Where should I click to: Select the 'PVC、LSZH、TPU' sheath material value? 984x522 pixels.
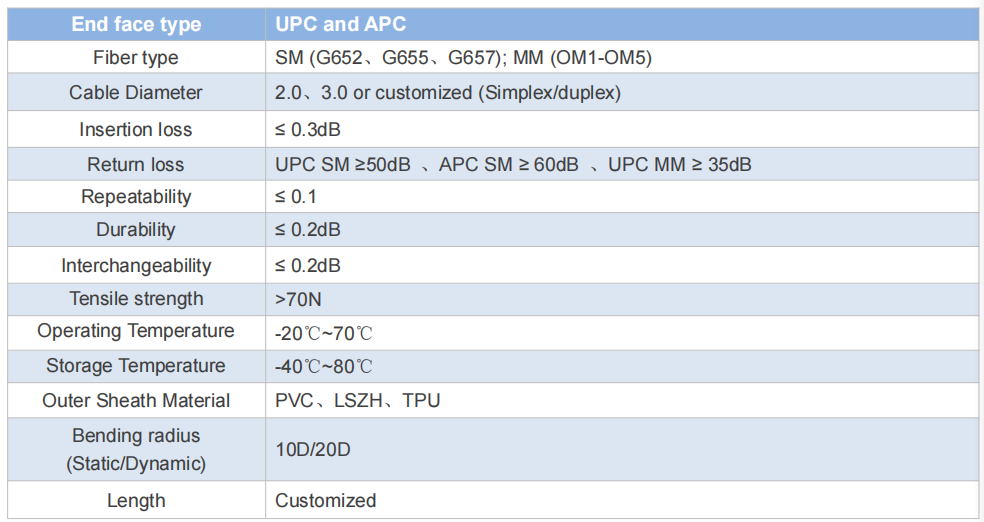[x=358, y=401]
